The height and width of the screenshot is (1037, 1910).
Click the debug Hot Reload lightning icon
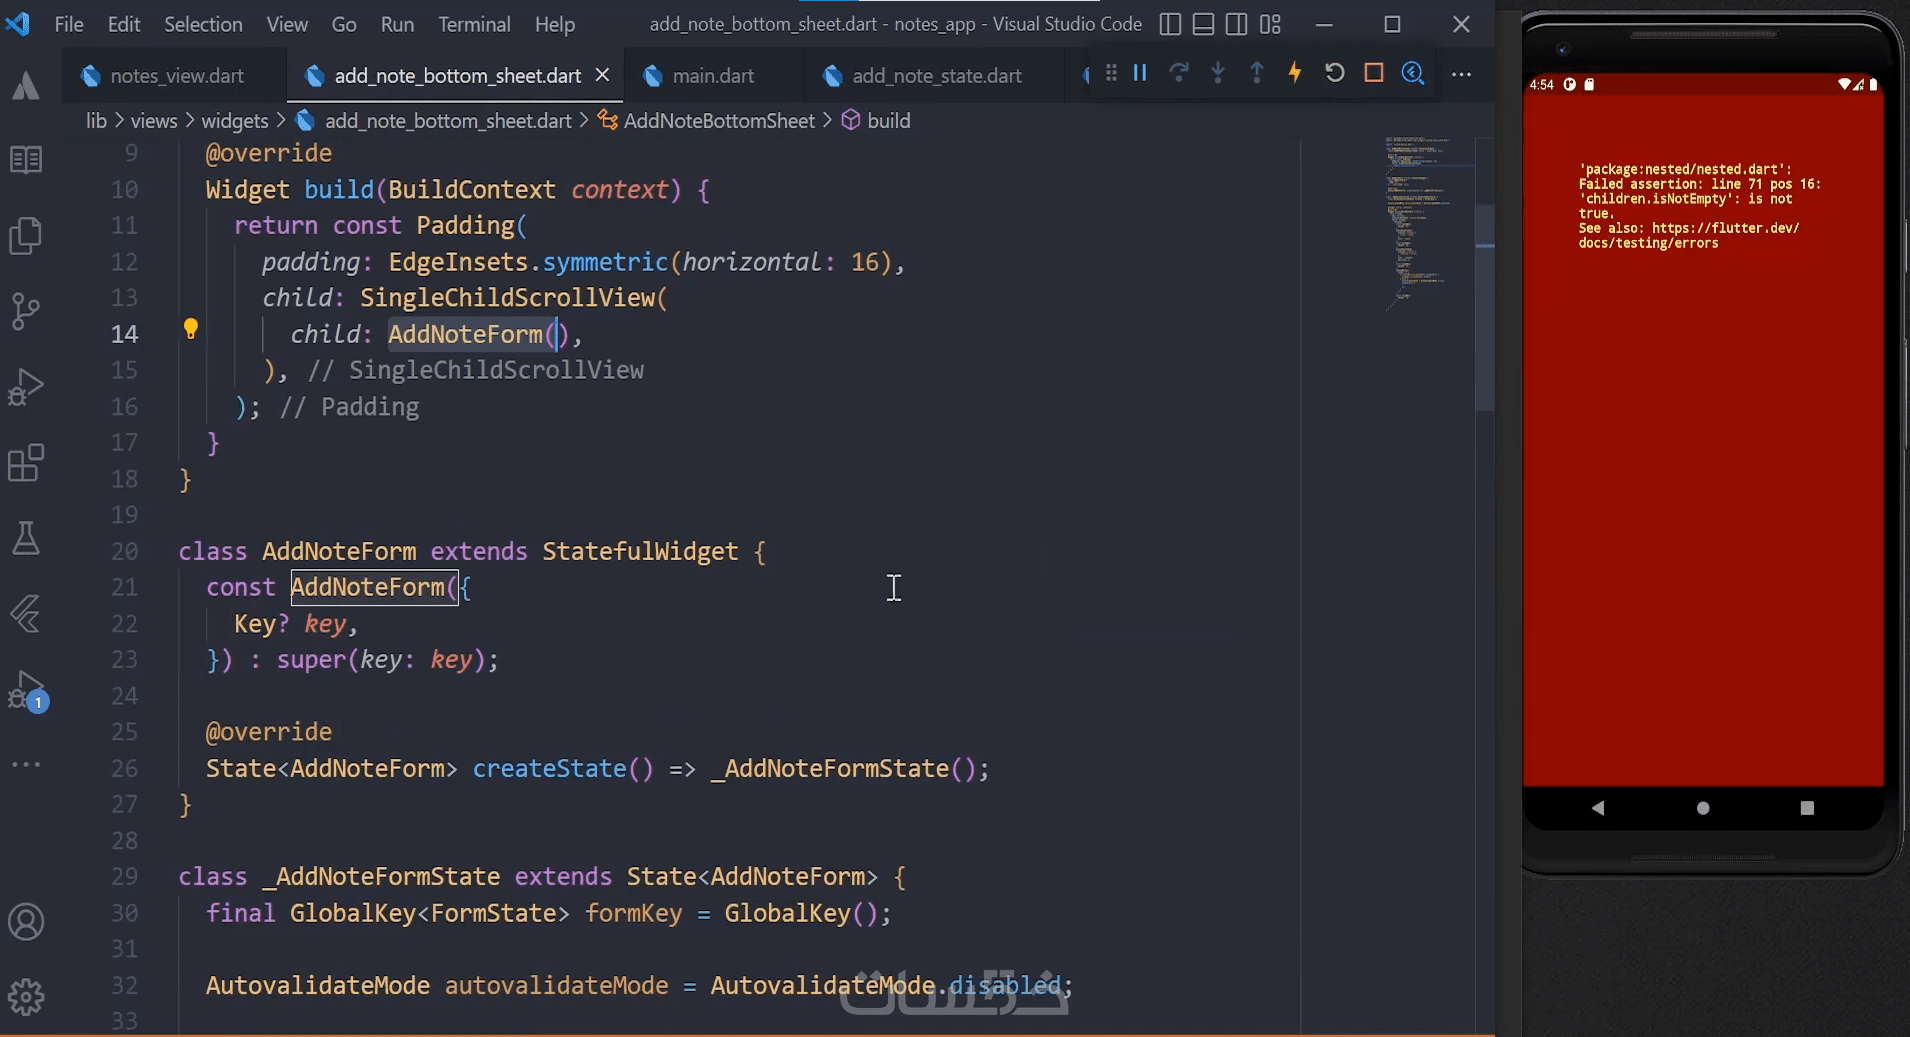click(x=1295, y=73)
